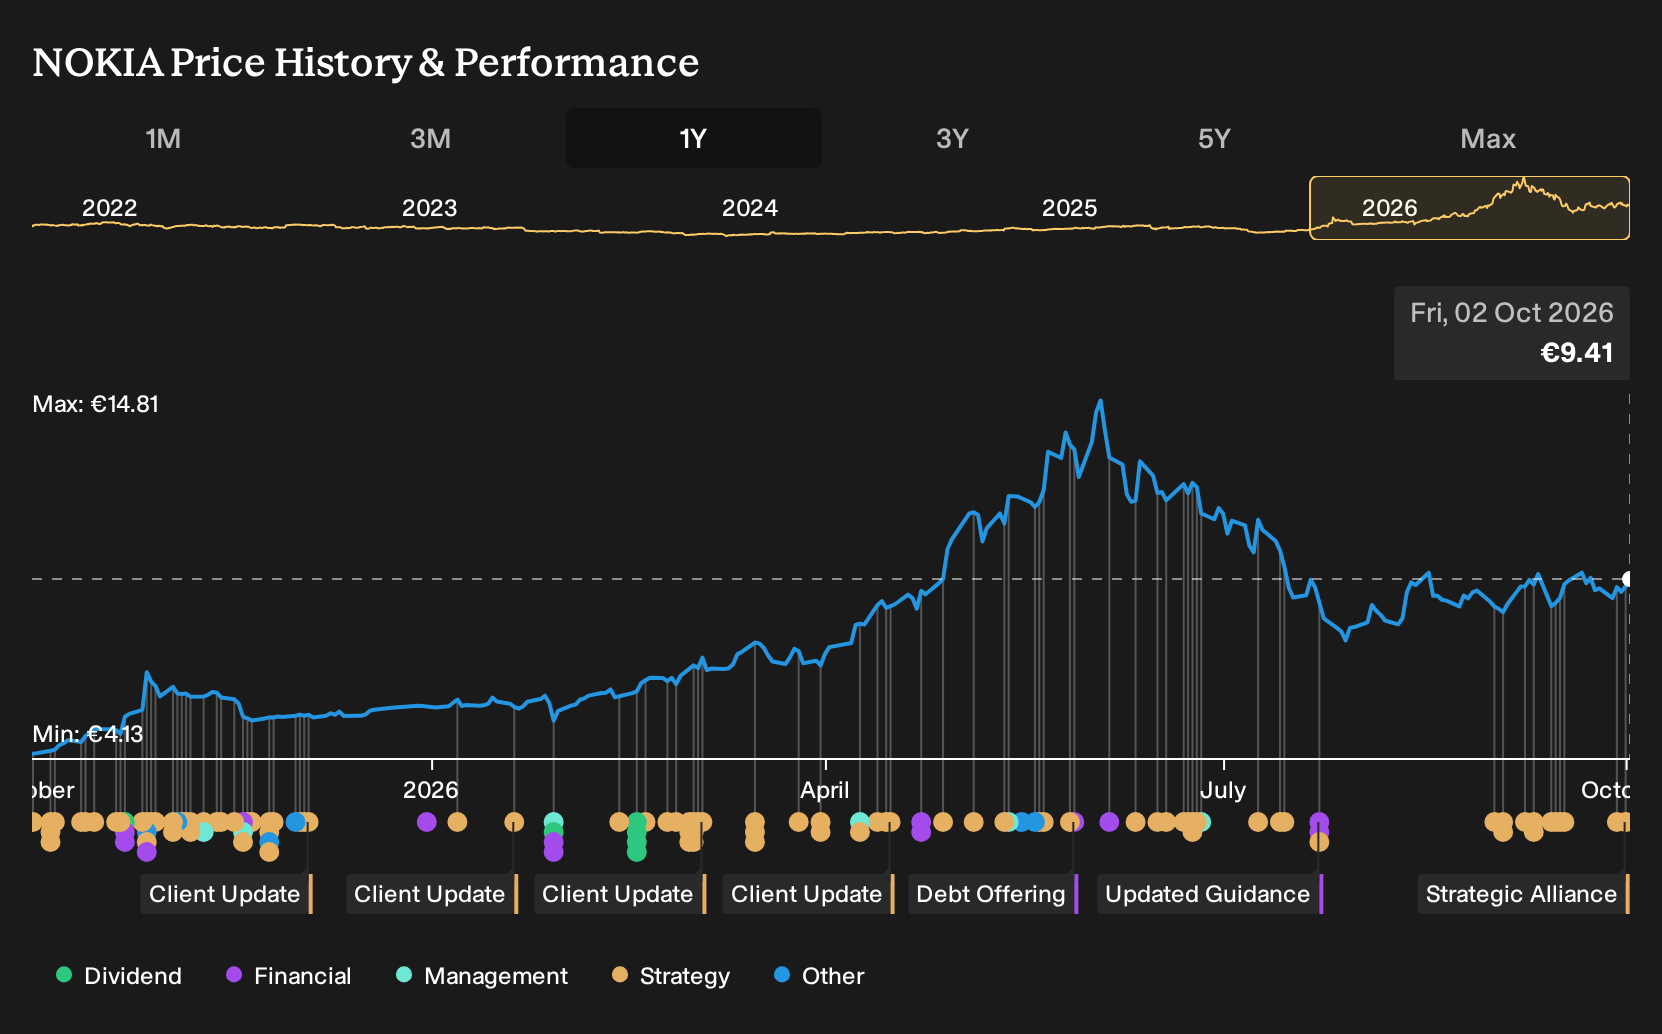Jump to 2023 in the overview navigator
The width and height of the screenshot is (1662, 1034).
pyautogui.click(x=429, y=208)
